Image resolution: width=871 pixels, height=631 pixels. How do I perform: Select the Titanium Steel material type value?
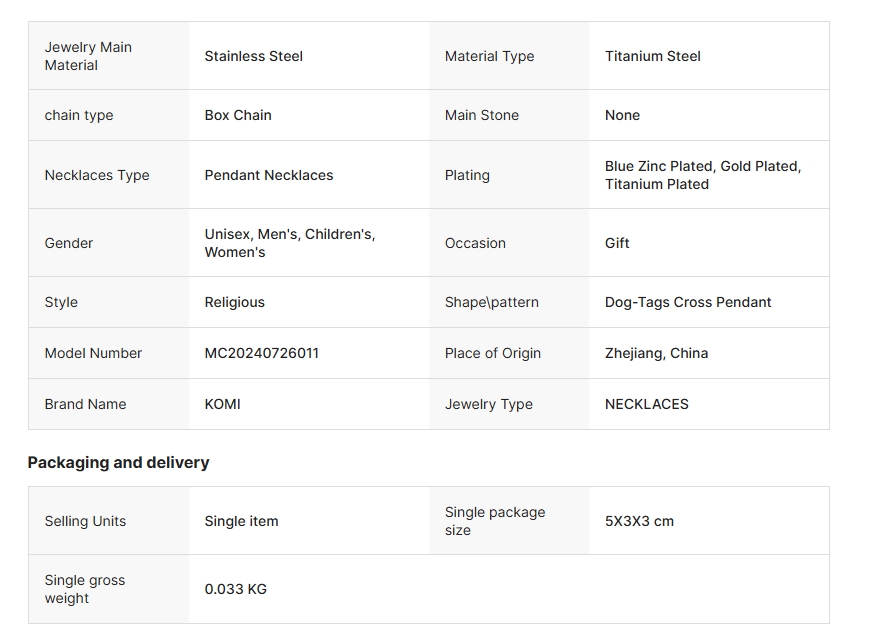[x=652, y=56]
